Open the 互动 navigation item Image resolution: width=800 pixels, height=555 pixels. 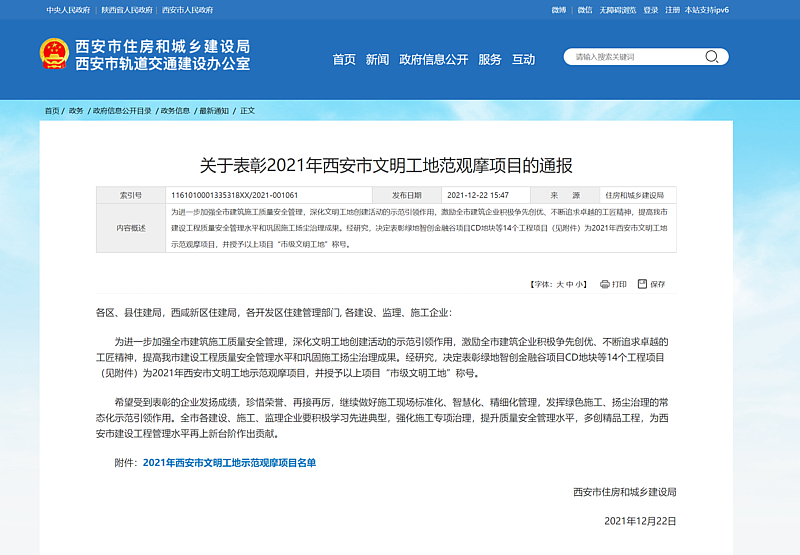click(x=523, y=59)
